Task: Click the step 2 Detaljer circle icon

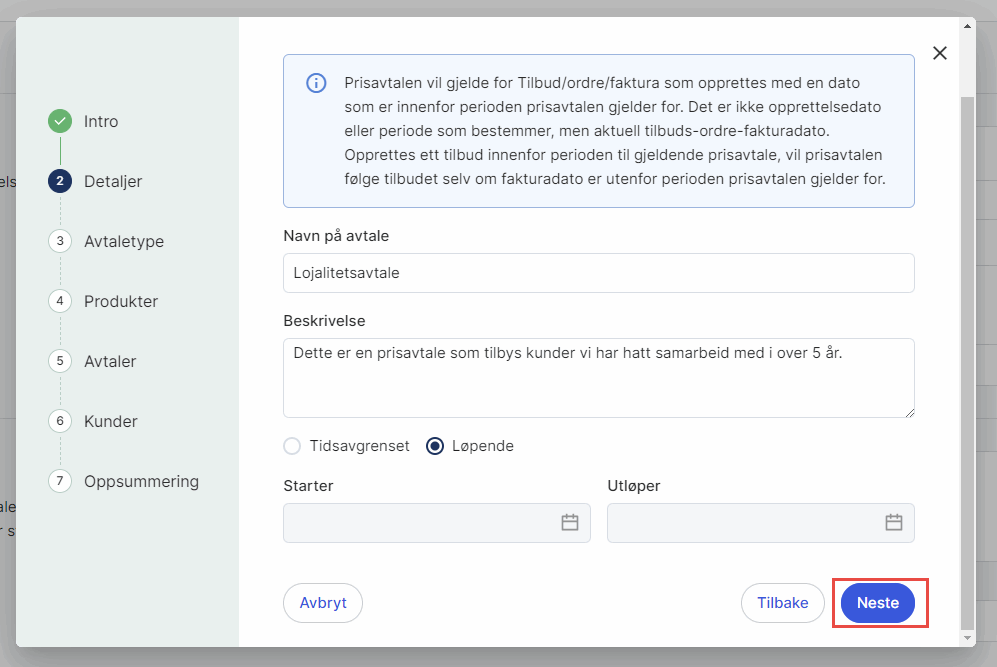Action: pos(60,181)
